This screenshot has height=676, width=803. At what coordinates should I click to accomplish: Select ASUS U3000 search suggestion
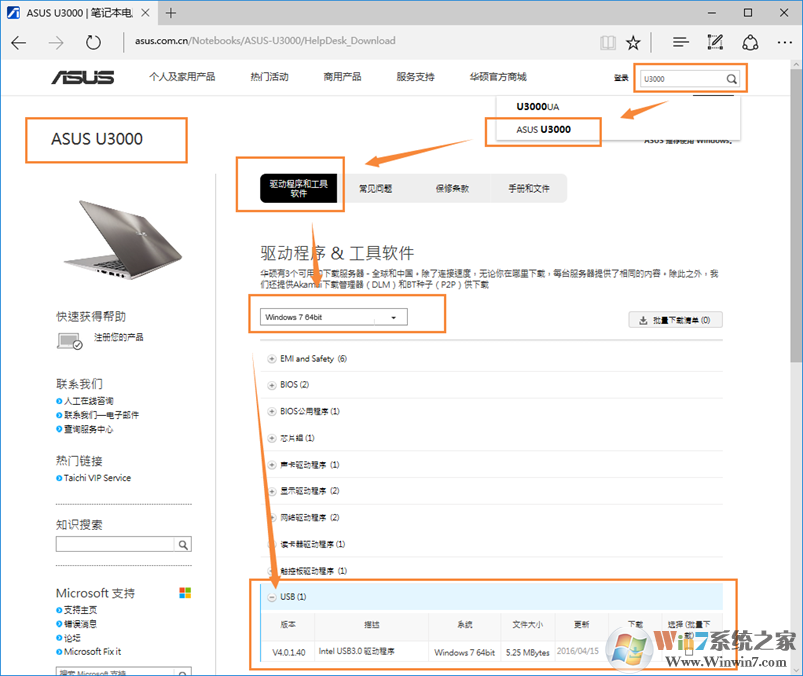543,130
